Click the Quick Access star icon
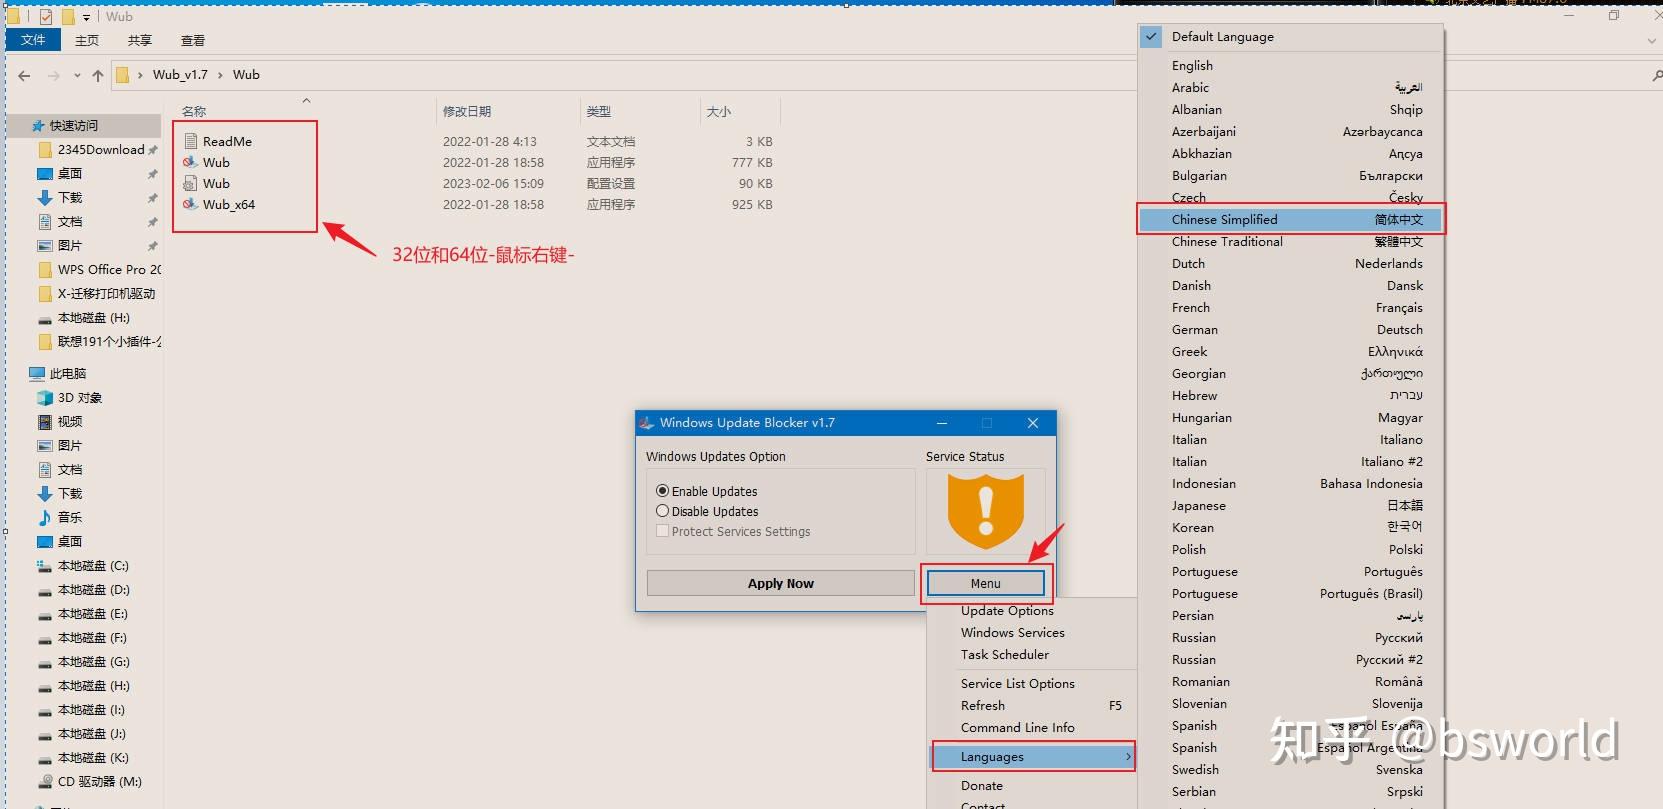 tap(38, 125)
